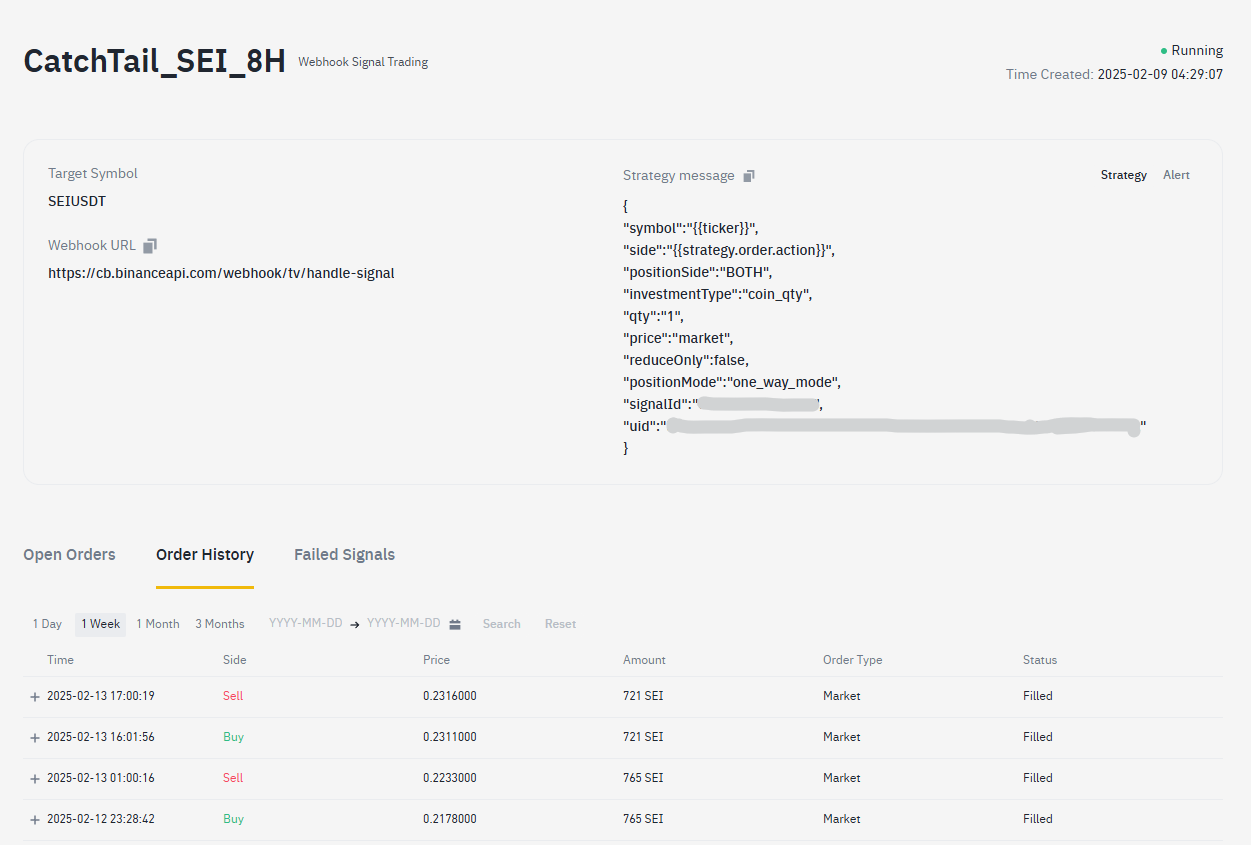
Task: Copy the Strategy message with copy icon
Action: coord(749,176)
